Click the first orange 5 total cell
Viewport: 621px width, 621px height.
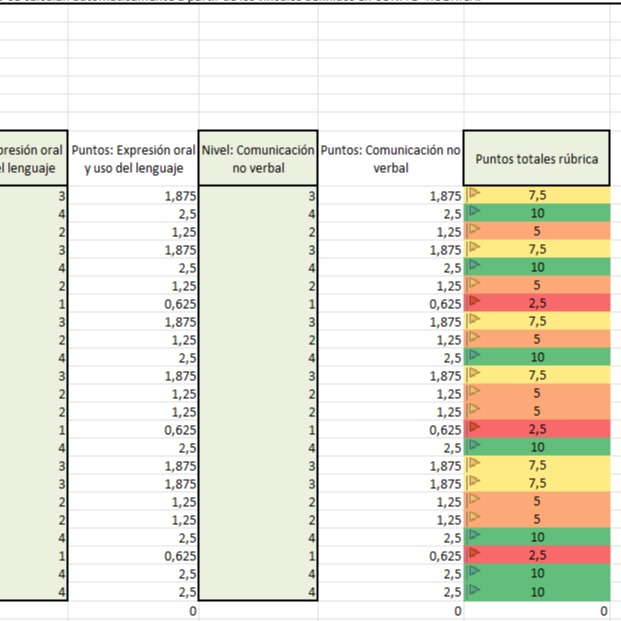click(538, 231)
